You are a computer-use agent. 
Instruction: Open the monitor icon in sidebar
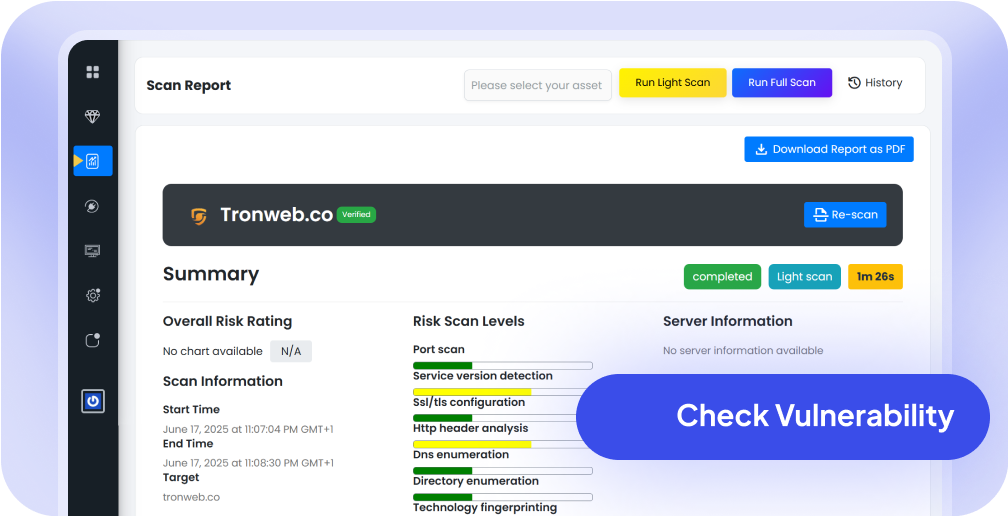(93, 251)
